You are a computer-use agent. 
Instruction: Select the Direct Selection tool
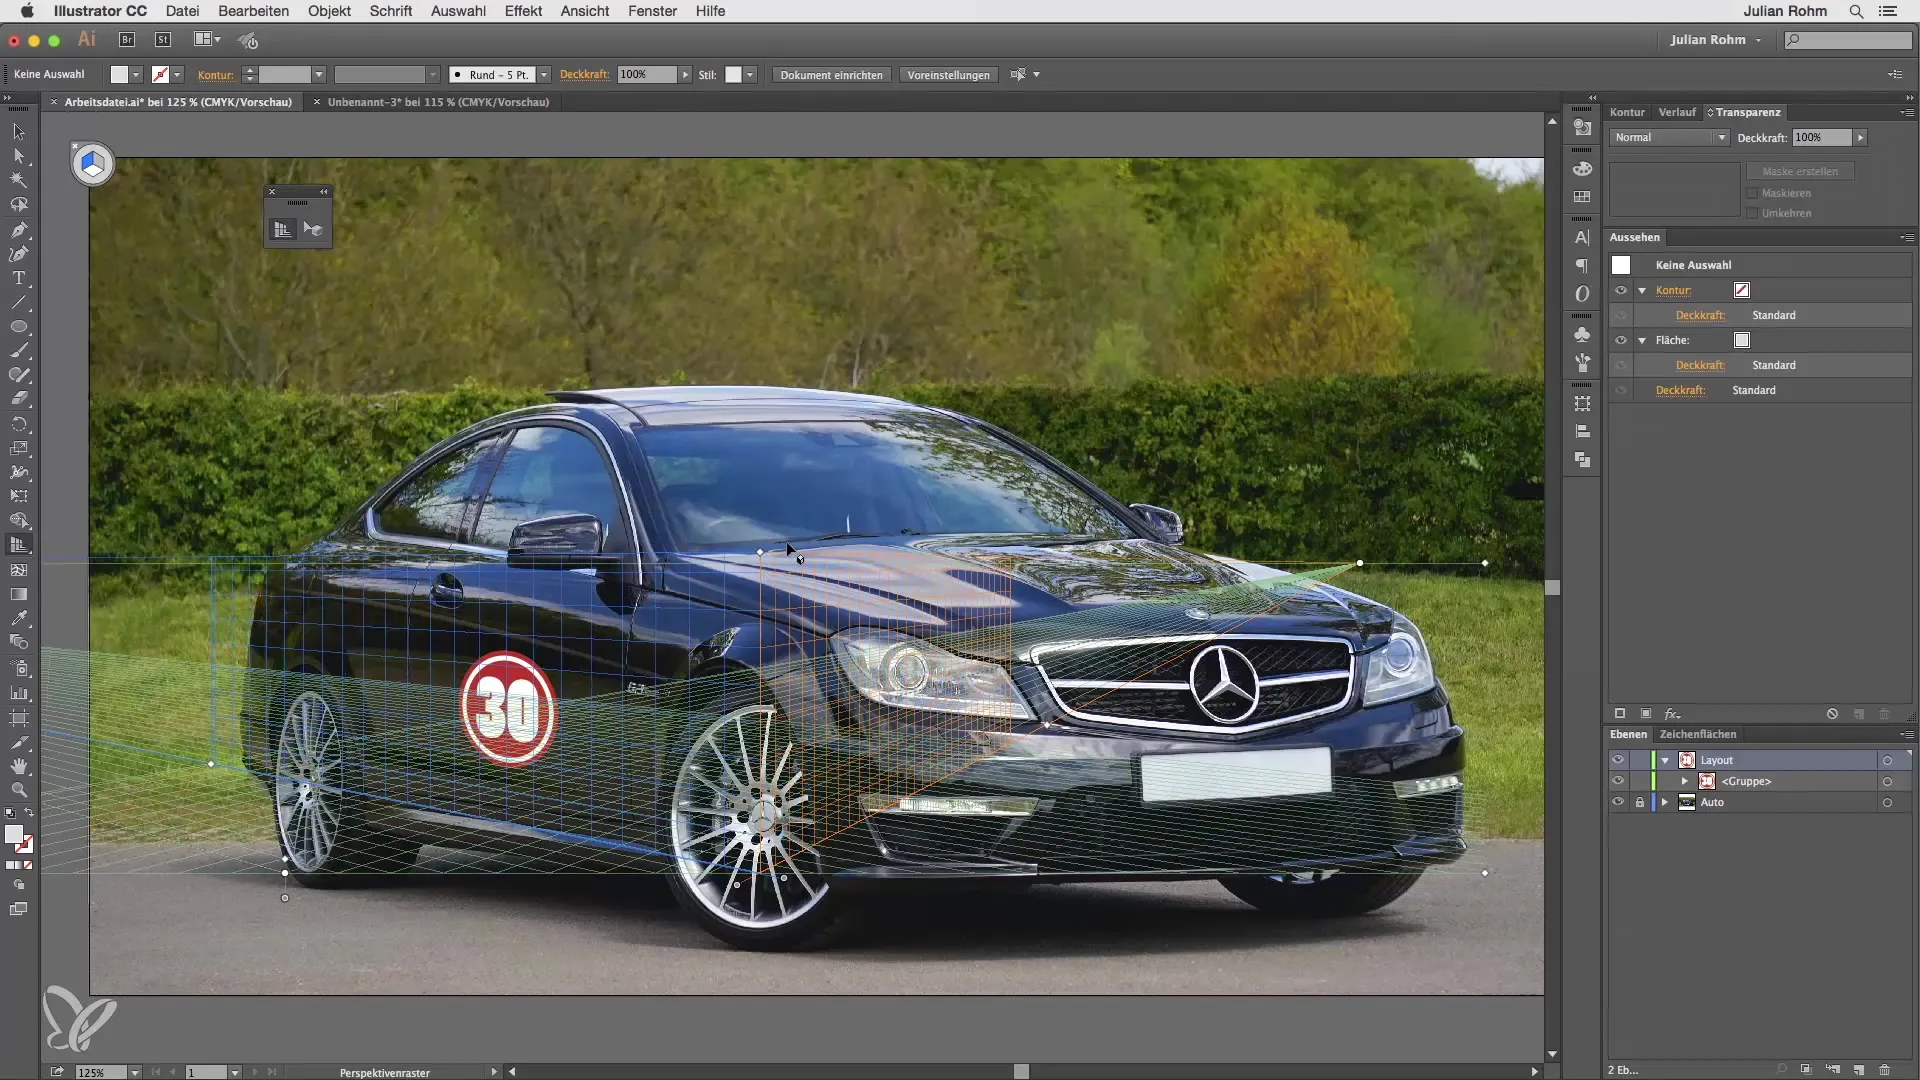click(x=19, y=156)
